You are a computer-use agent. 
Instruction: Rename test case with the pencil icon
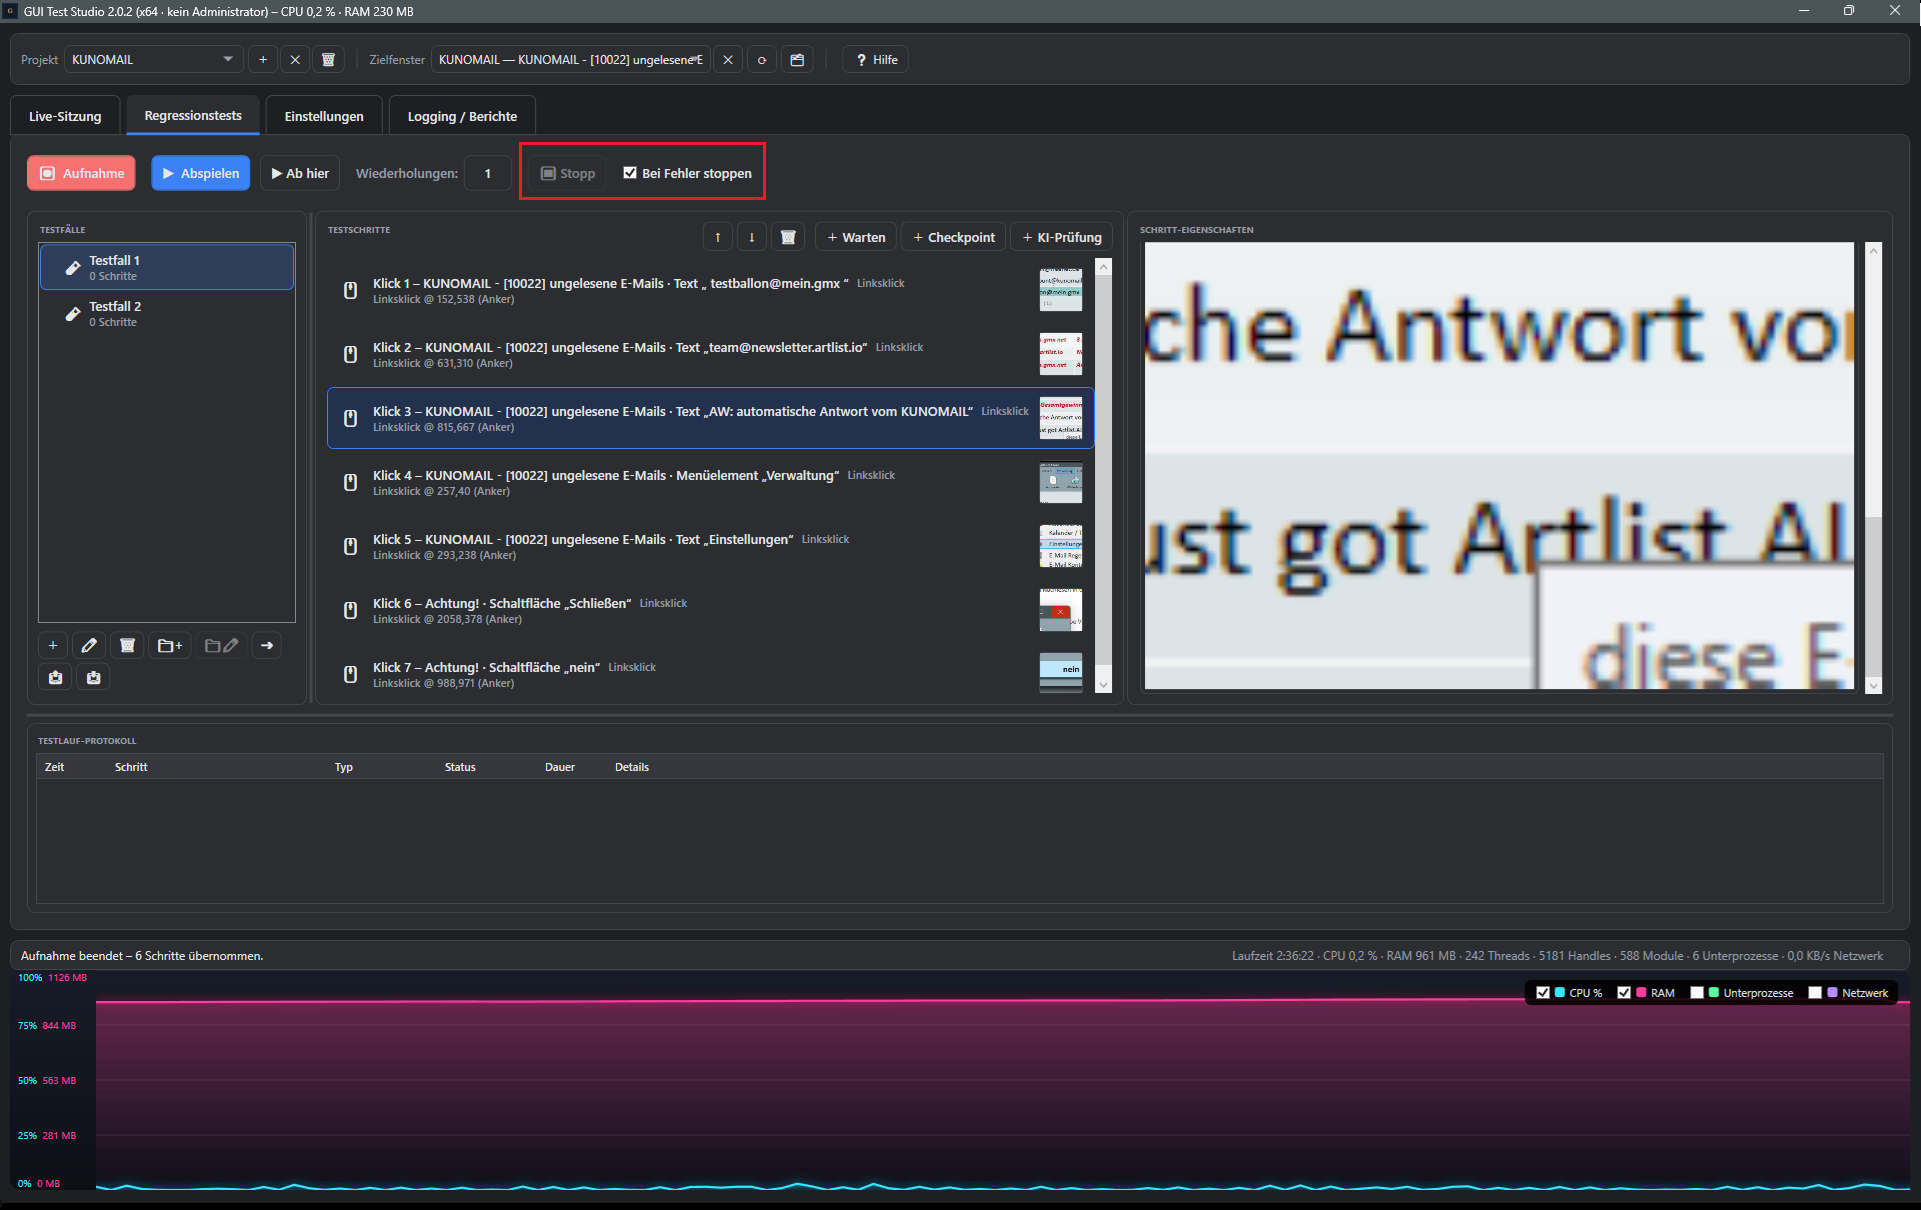click(x=89, y=645)
